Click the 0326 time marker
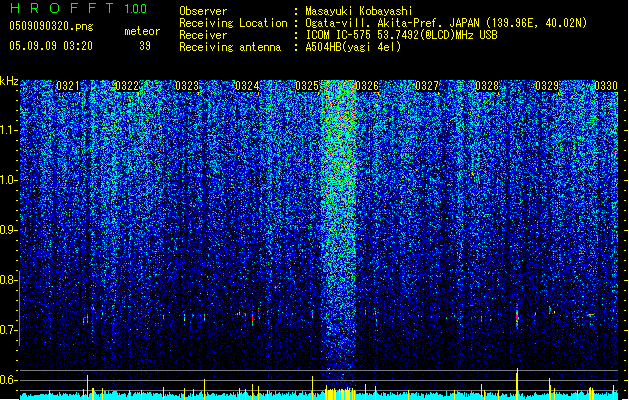The height and width of the screenshot is (400, 629). (367, 86)
